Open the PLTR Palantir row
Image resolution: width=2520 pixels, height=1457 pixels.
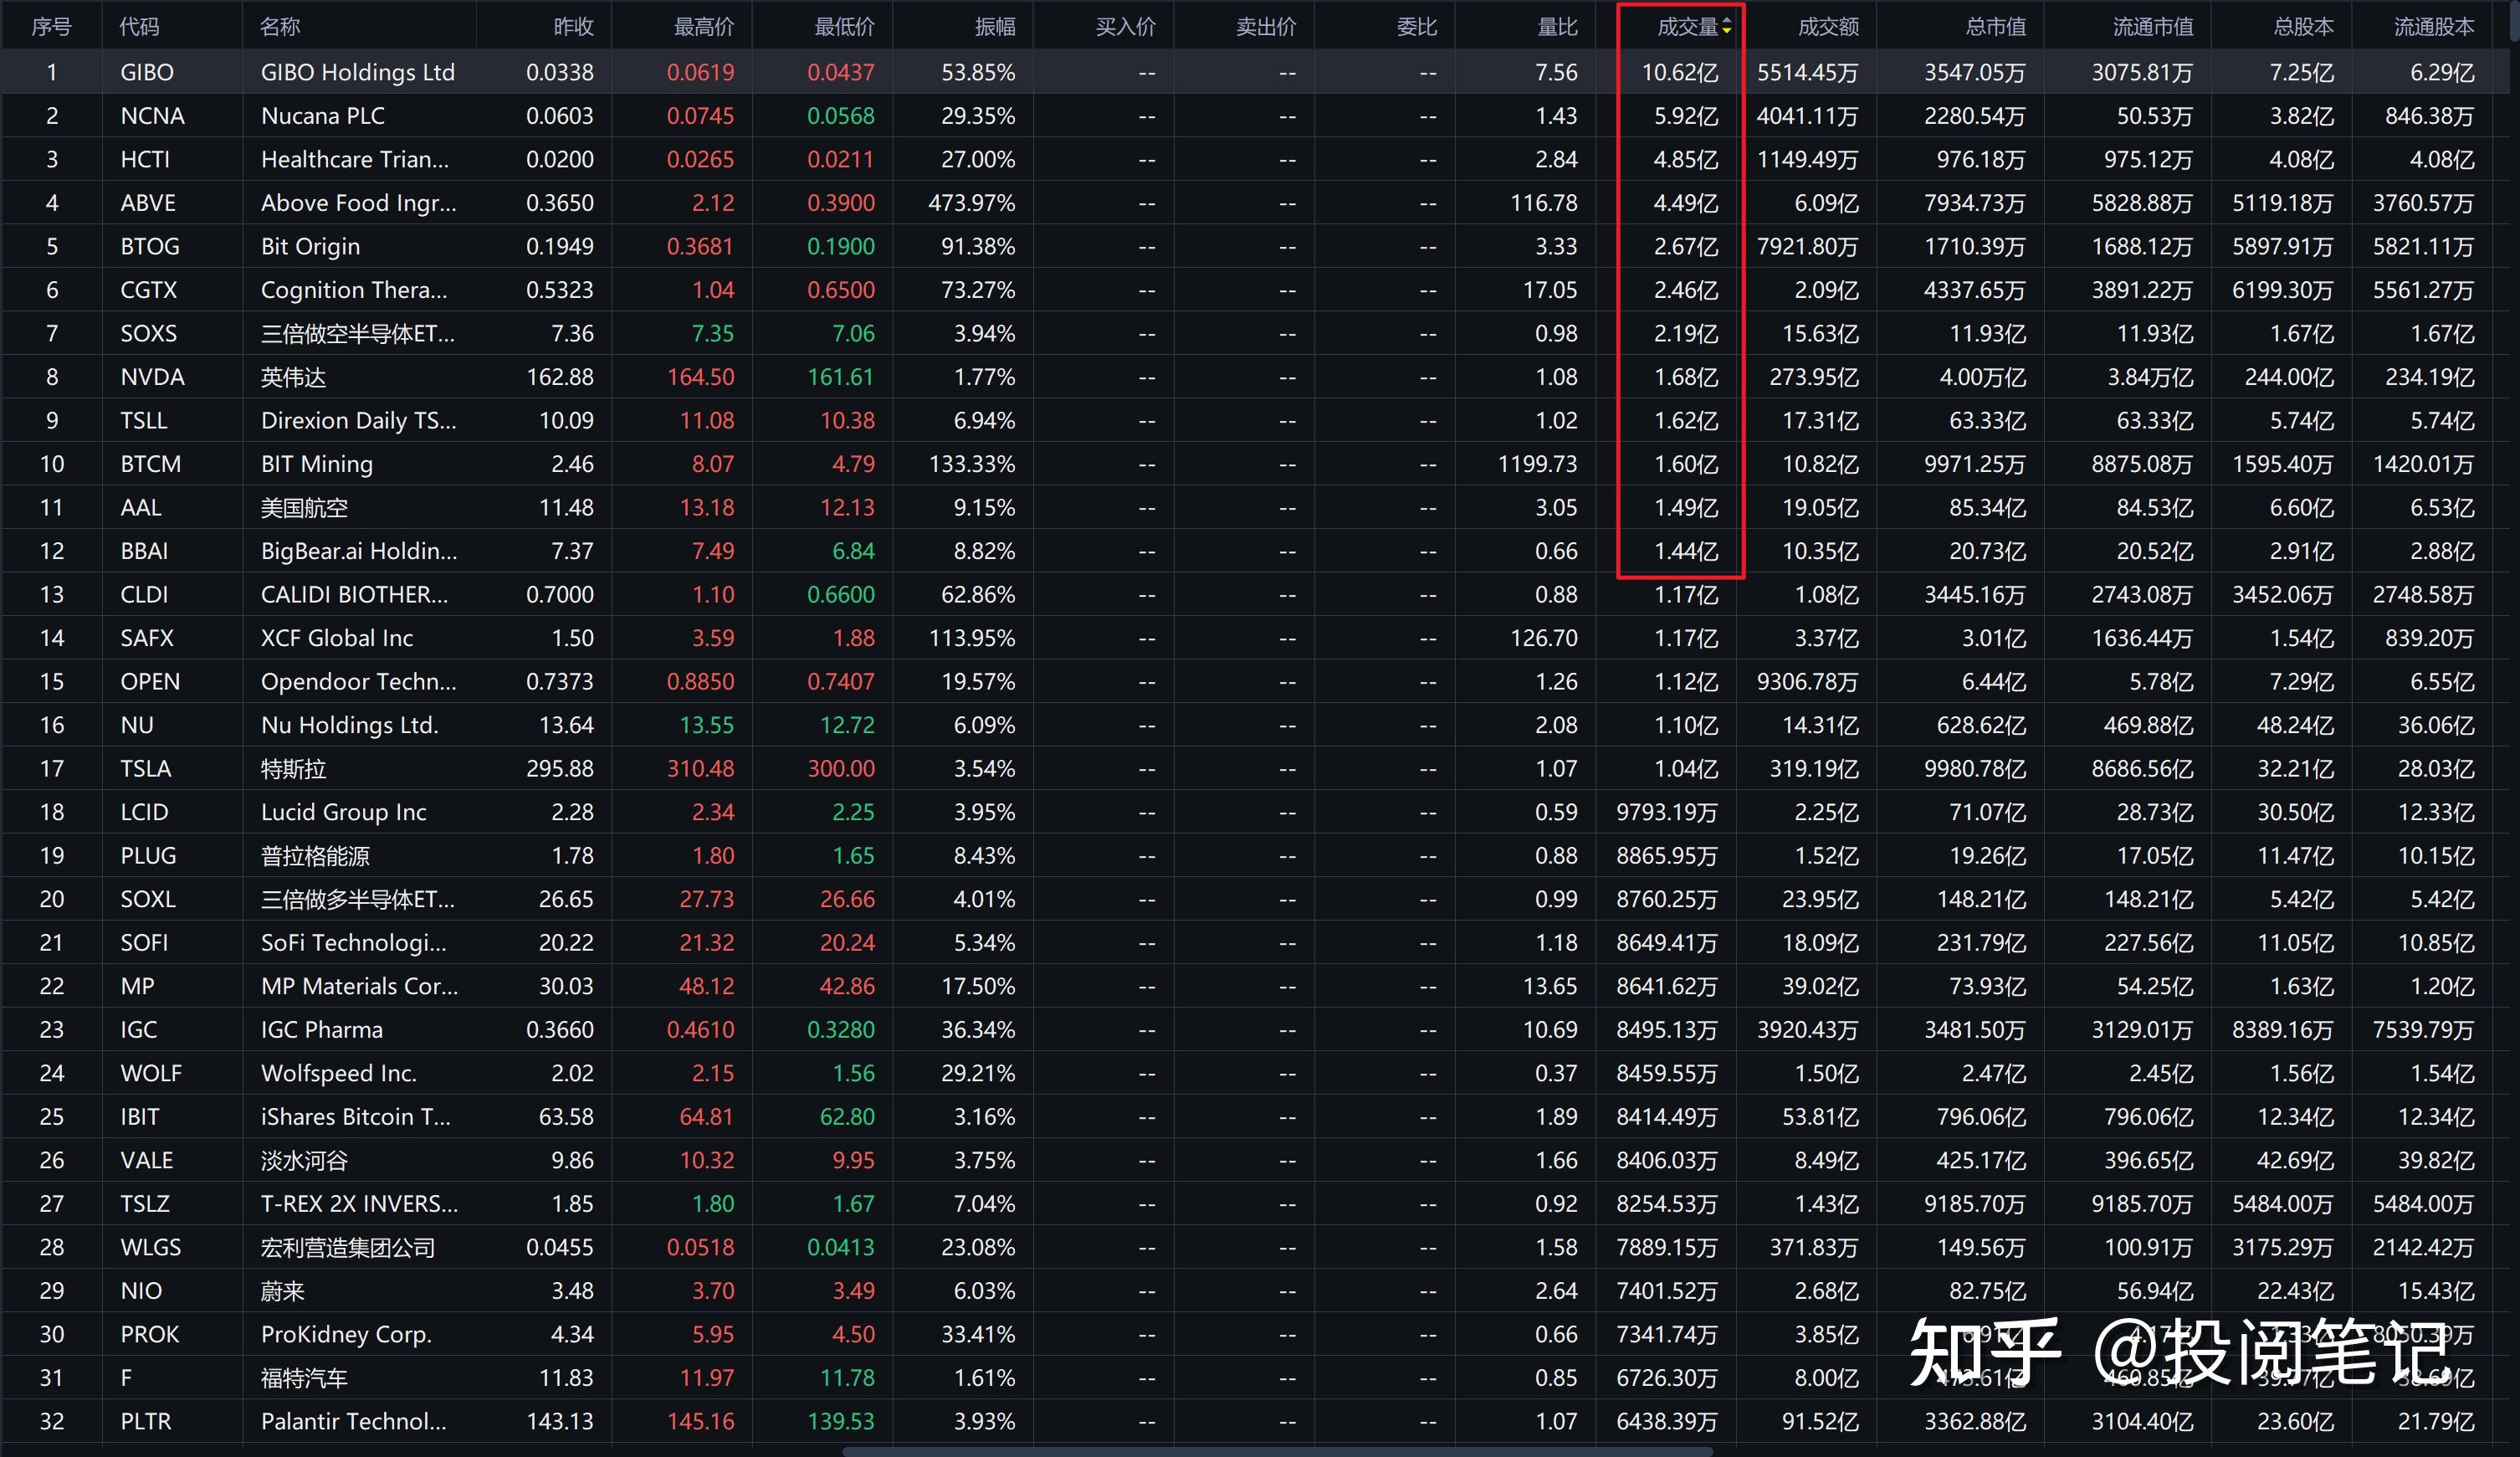point(353,1421)
